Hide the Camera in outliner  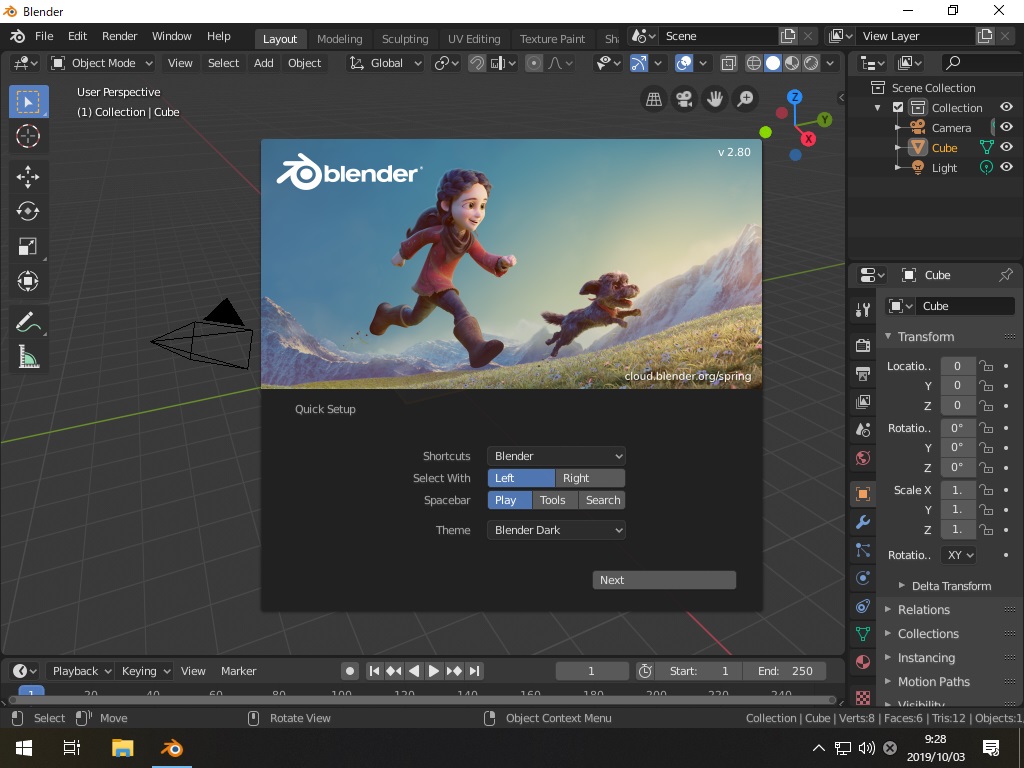coord(1006,127)
